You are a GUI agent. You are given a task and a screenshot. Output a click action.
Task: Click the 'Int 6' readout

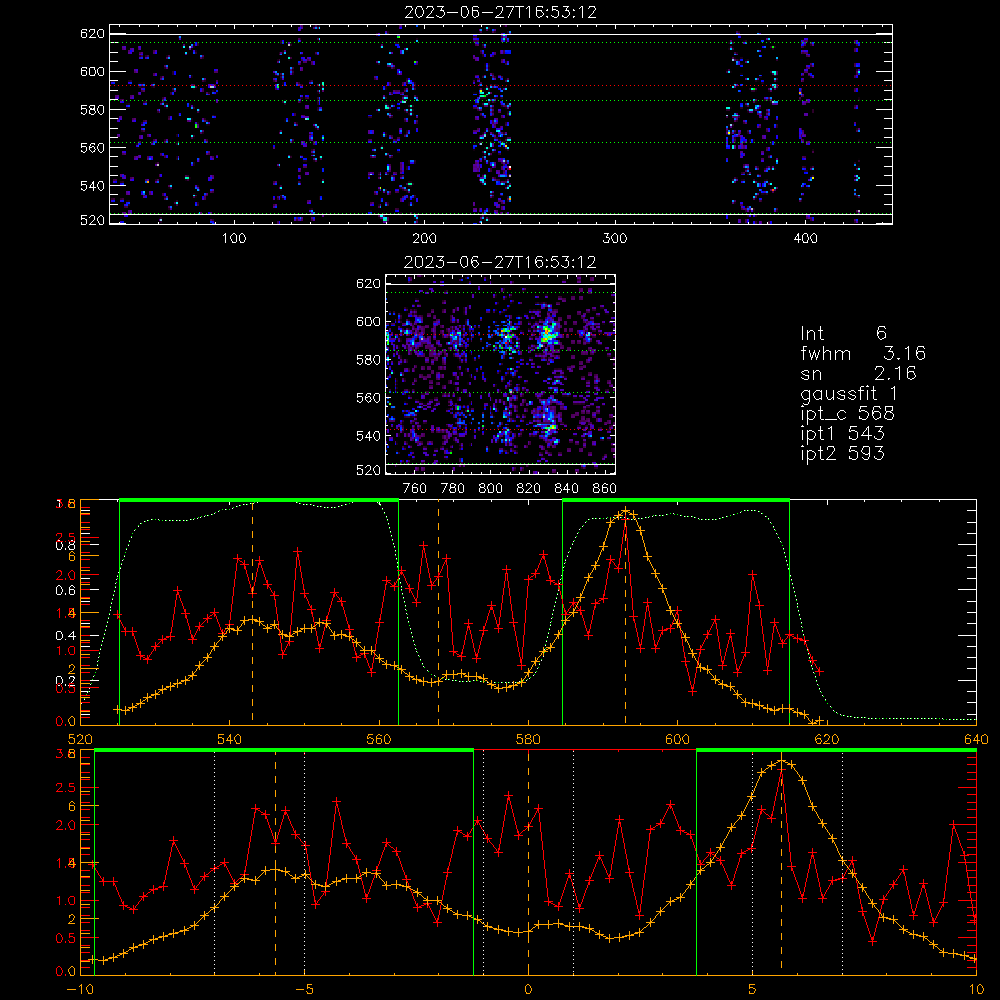click(843, 333)
